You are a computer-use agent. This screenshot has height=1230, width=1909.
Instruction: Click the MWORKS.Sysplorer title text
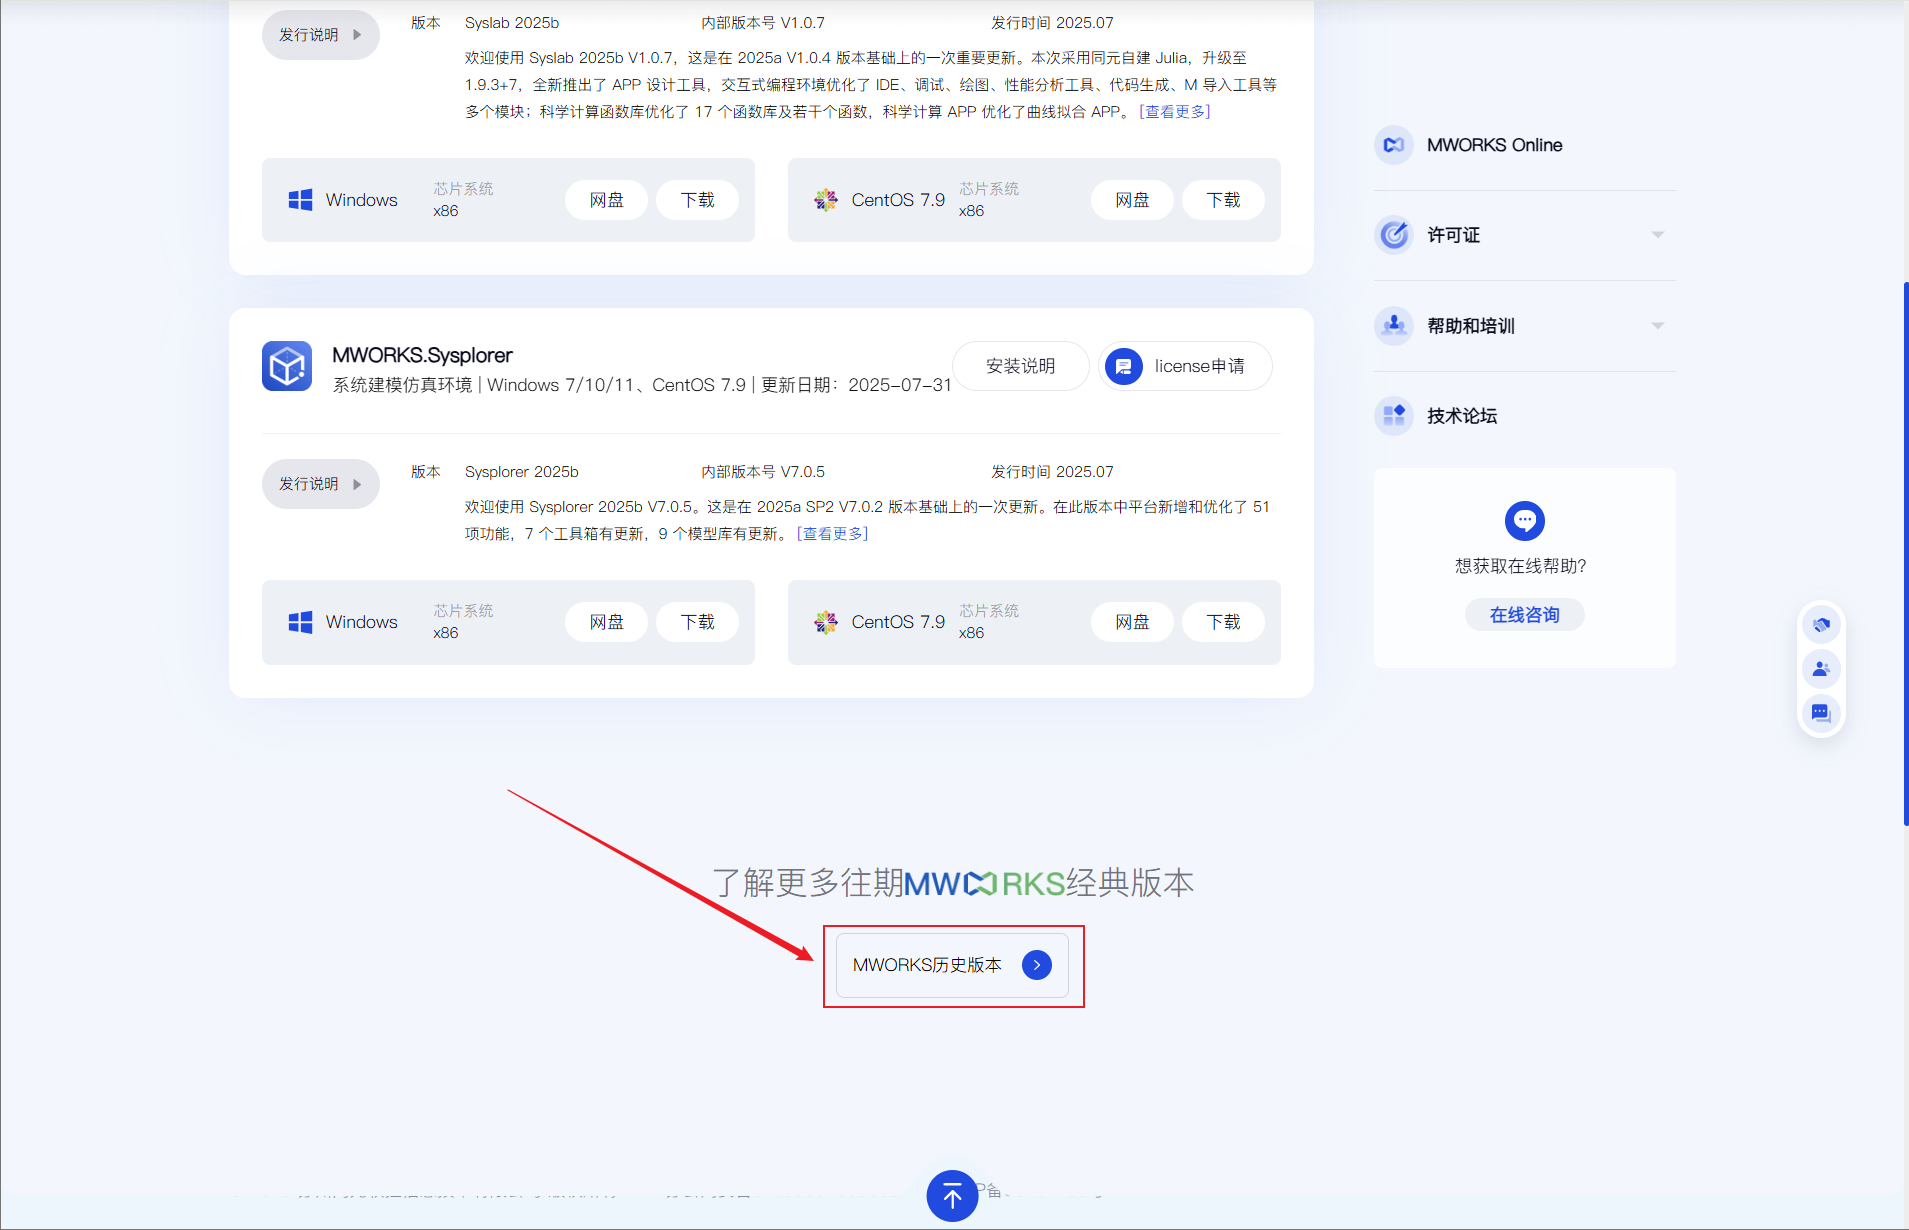tap(422, 355)
